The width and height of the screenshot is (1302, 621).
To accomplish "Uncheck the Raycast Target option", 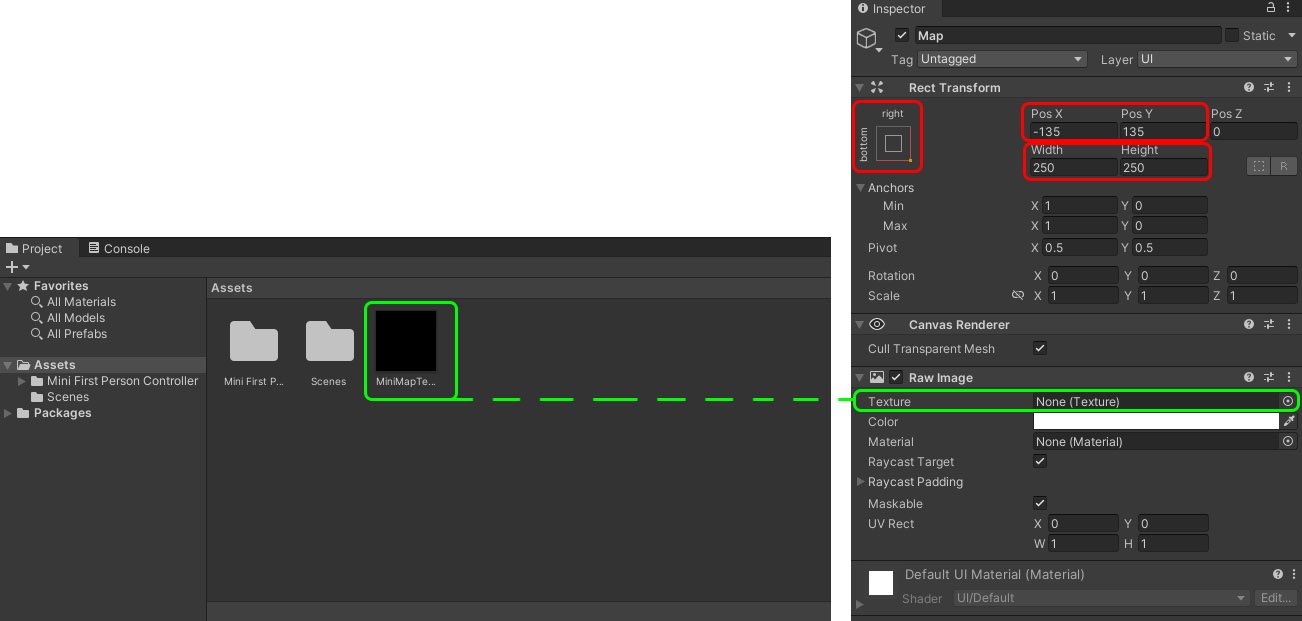I will [x=1040, y=462].
